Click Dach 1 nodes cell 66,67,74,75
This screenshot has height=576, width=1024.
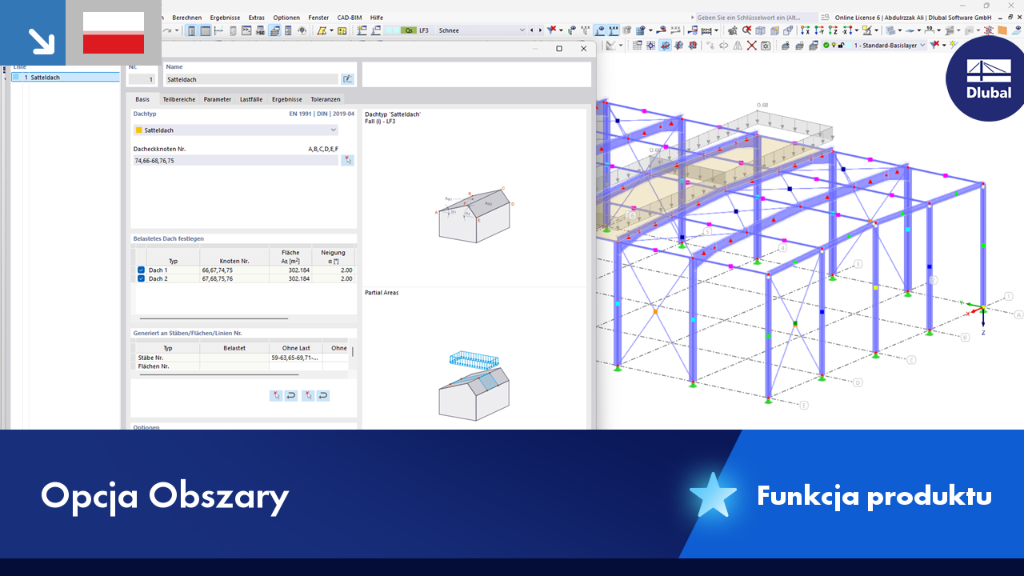[234, 270]
